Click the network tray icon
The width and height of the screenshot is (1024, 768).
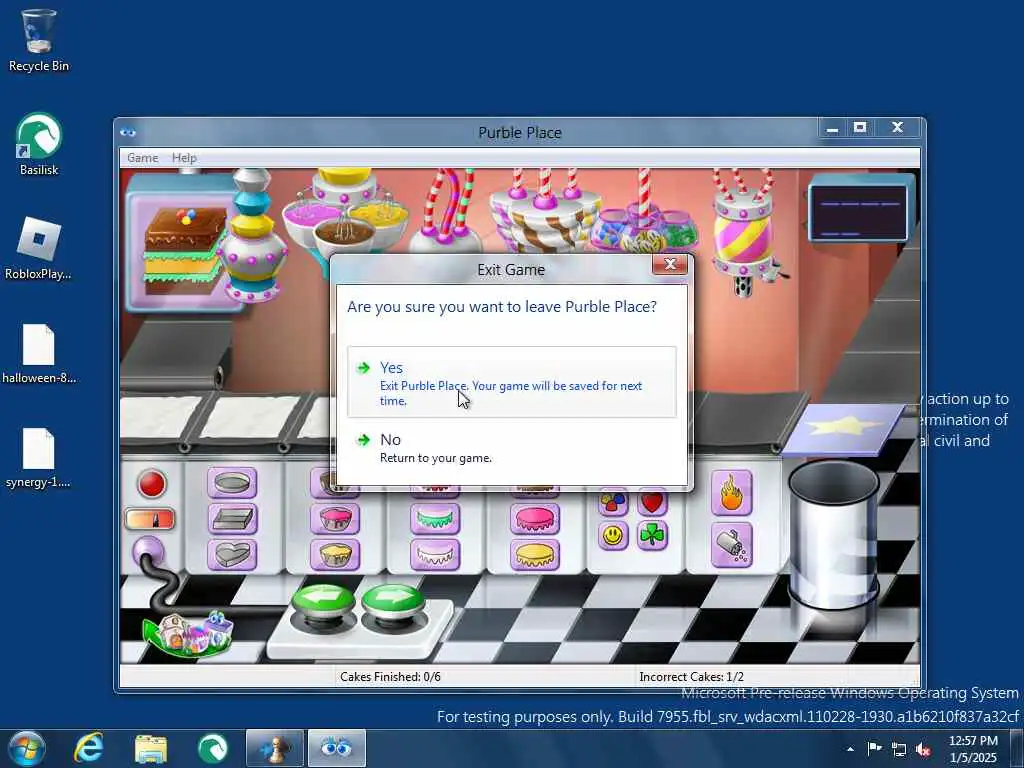tap(899, 749)
